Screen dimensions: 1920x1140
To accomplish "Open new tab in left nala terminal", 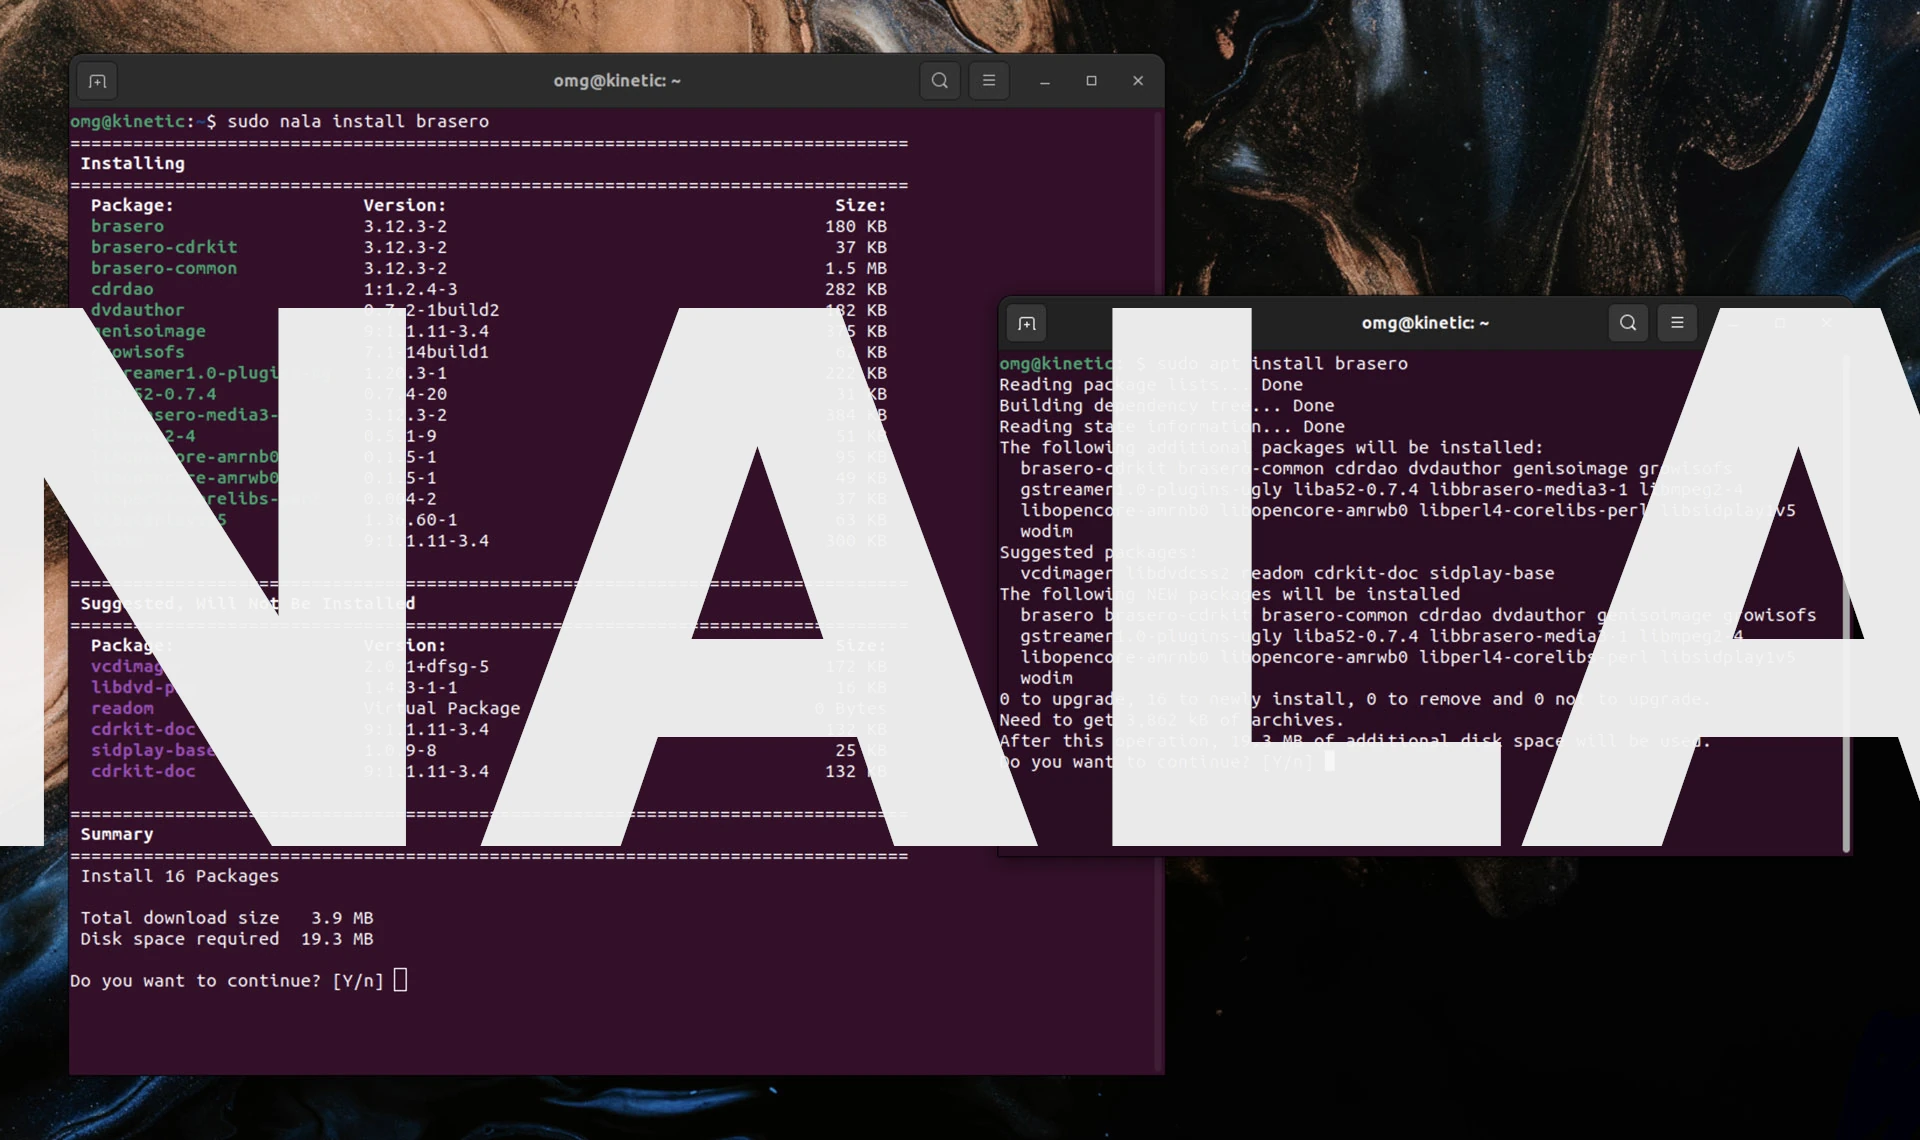I will coord(97,81).
